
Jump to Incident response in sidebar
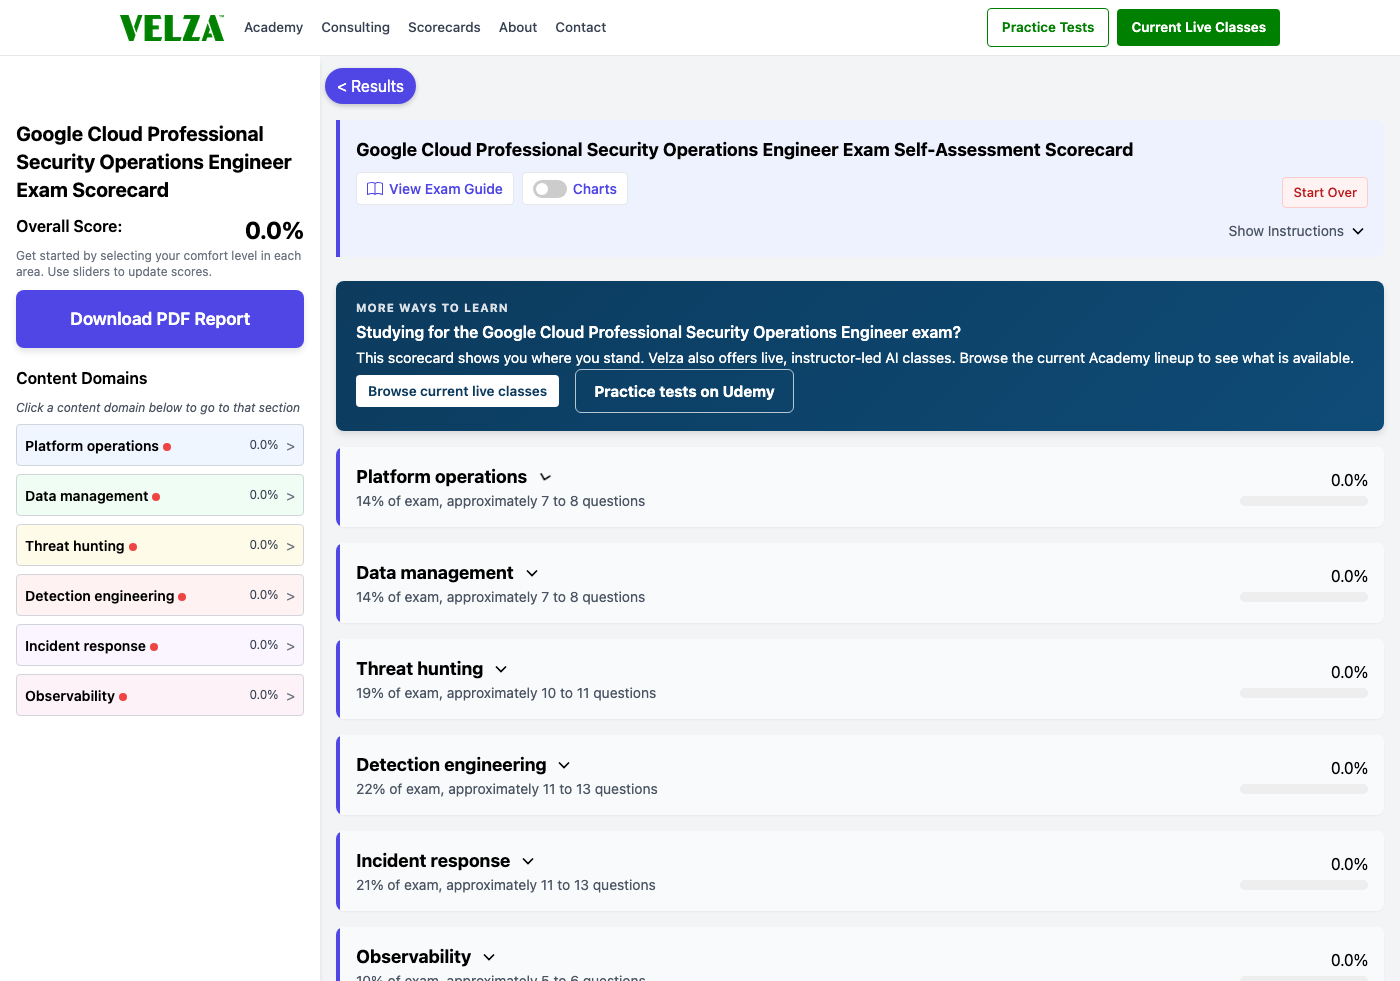160,646
